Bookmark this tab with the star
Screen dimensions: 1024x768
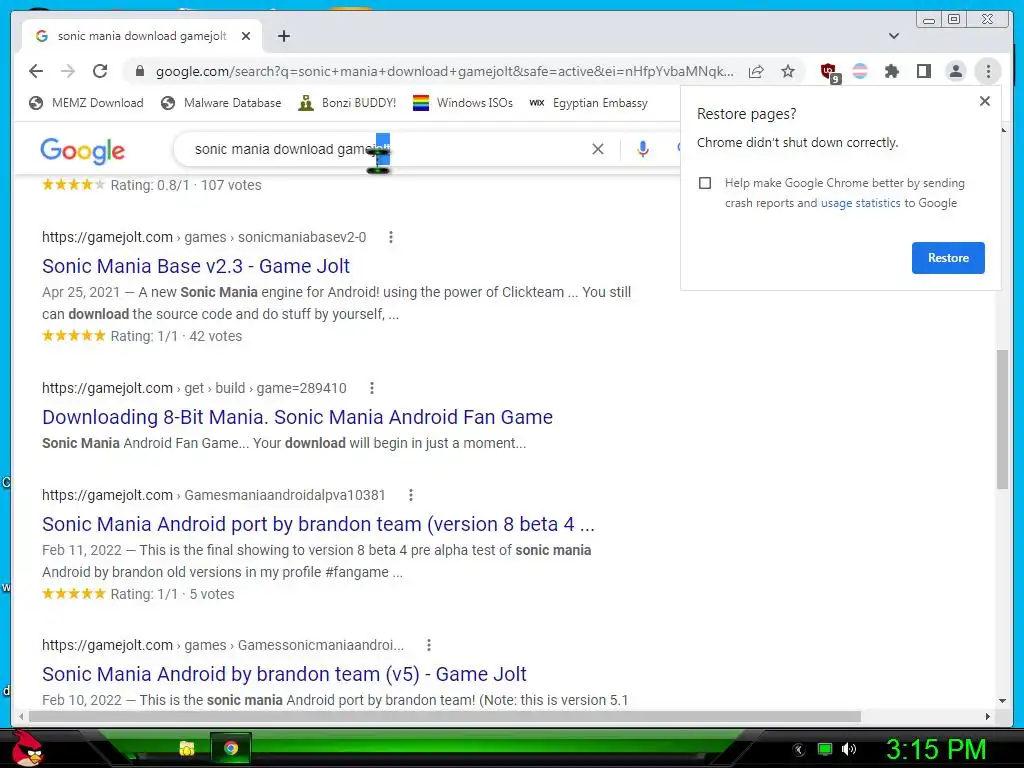click(788, 71)
